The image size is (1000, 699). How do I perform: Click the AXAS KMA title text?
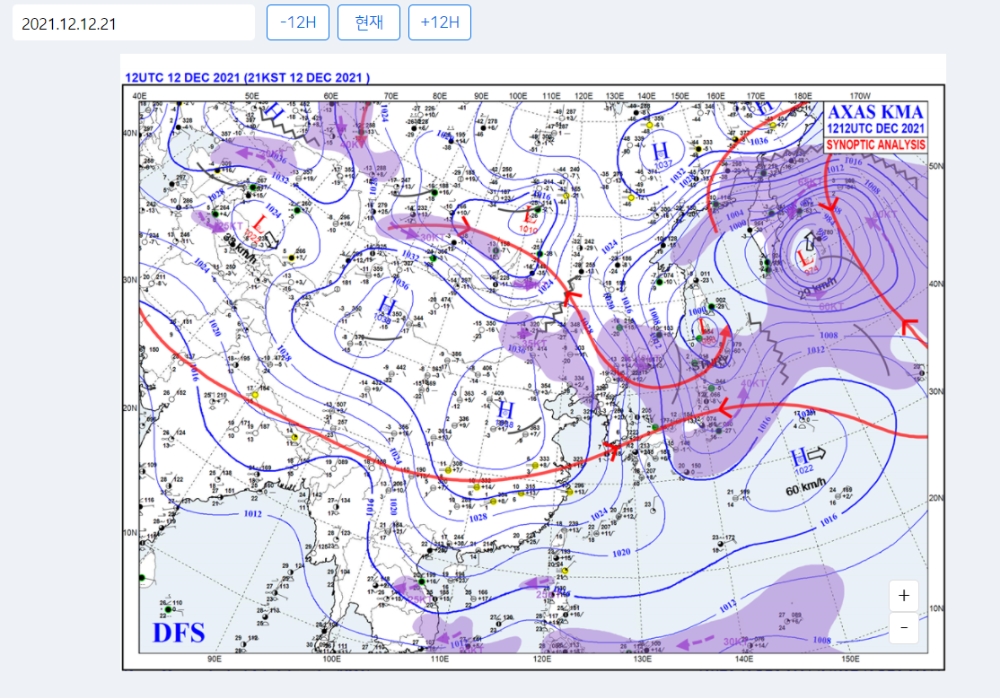coord(875,112)
